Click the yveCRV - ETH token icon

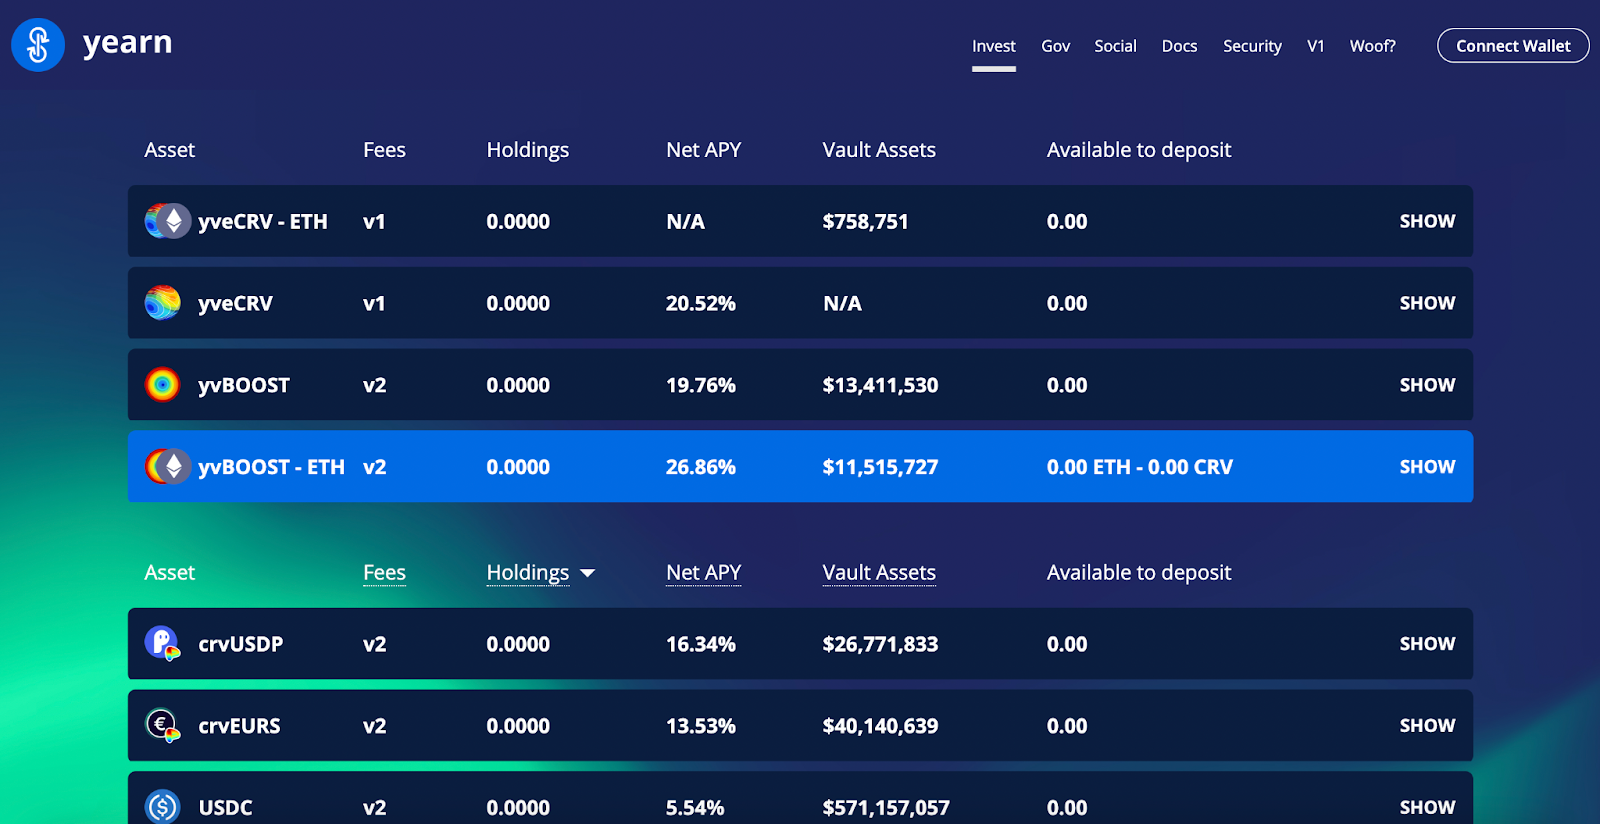(167, 221)
